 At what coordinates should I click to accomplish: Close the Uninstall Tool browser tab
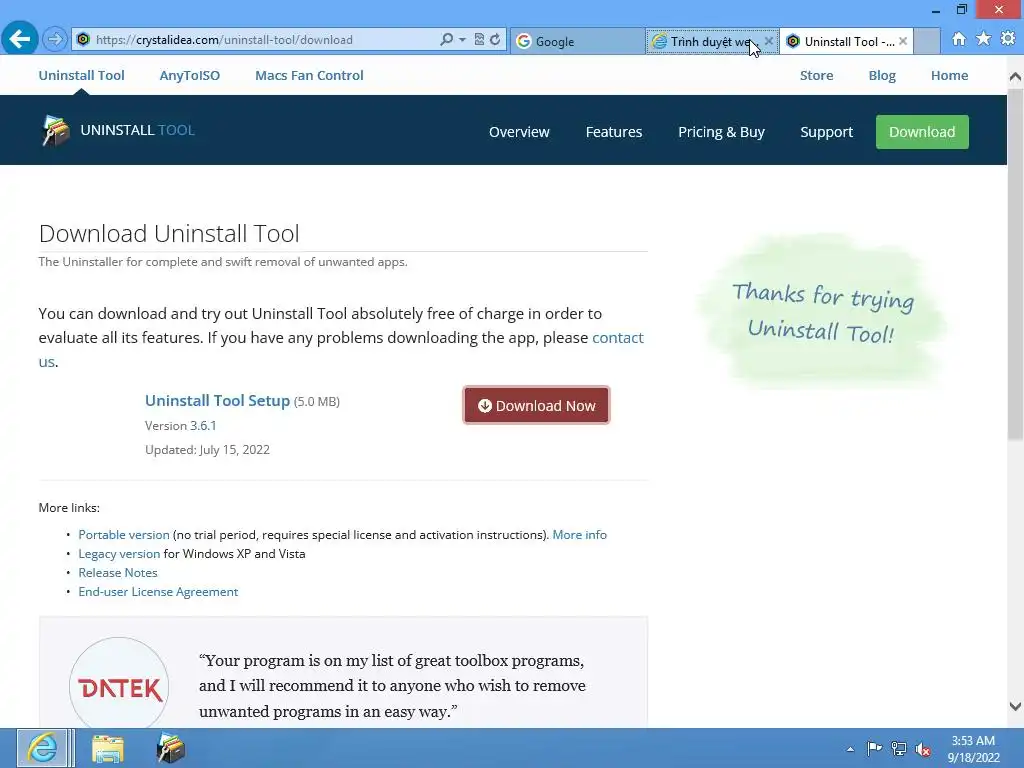pyautogui.click(x=903, y=41)
